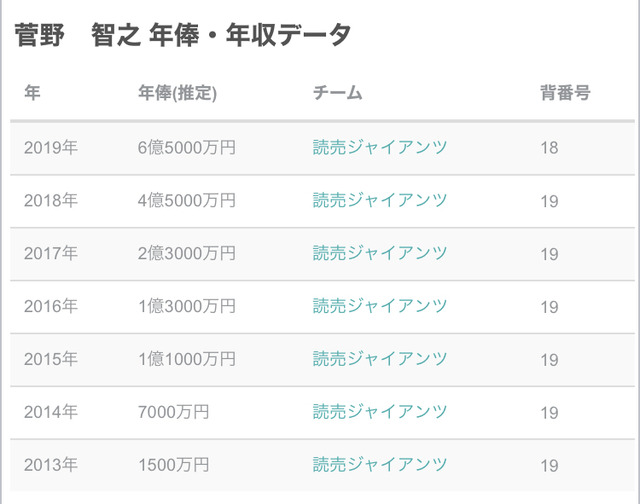640x504 pixels.
Task: Select the 読売ジャイアンツ link for 2015年
Action: (380, 359)
